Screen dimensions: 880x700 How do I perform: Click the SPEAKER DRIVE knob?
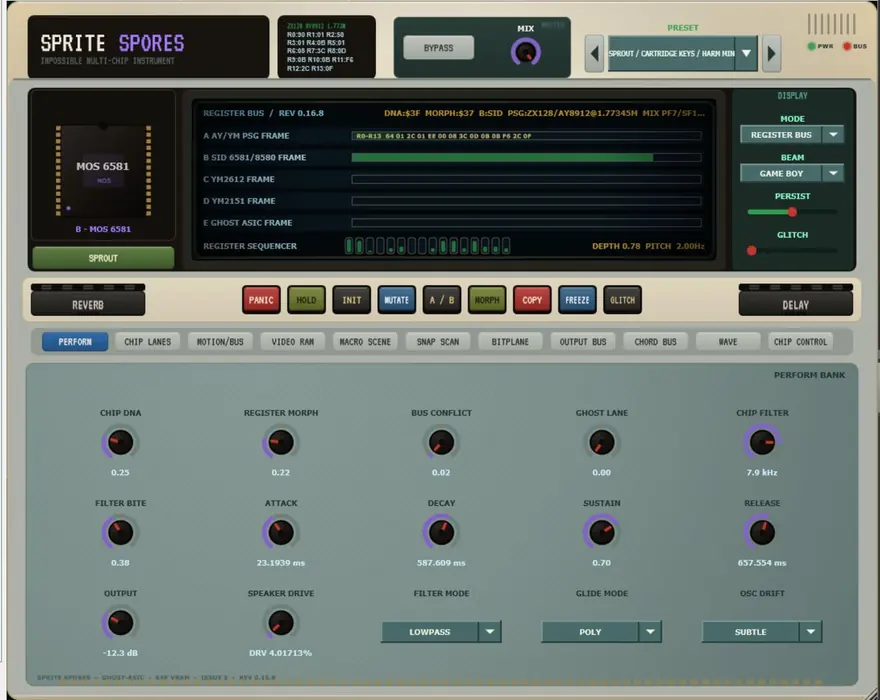click(x=281, y=623)
